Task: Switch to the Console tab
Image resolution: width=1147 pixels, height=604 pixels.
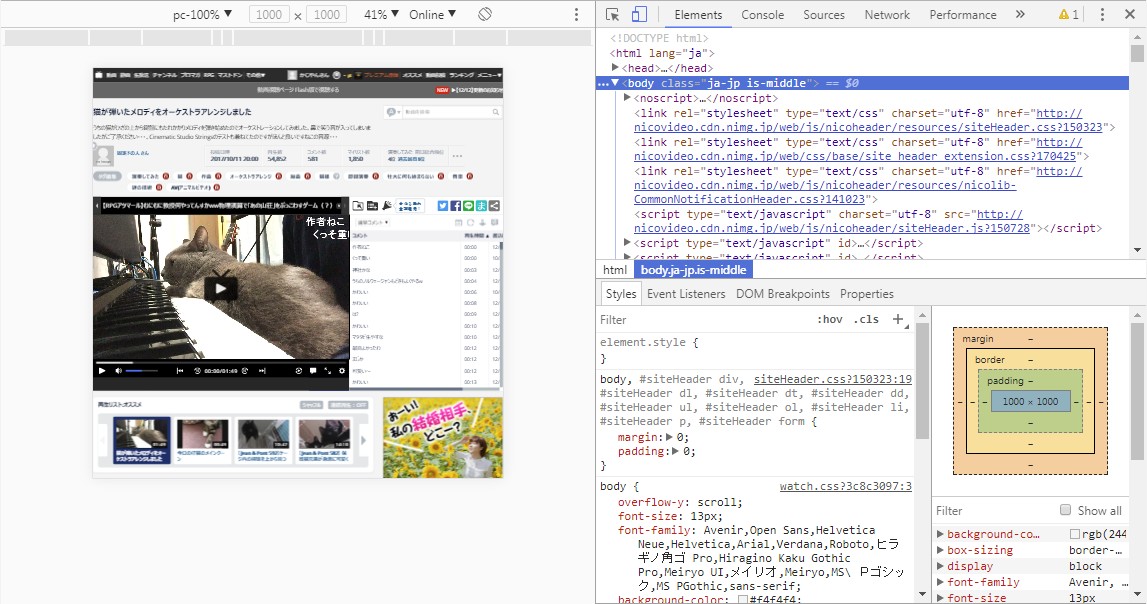Action: coord(762,15)
